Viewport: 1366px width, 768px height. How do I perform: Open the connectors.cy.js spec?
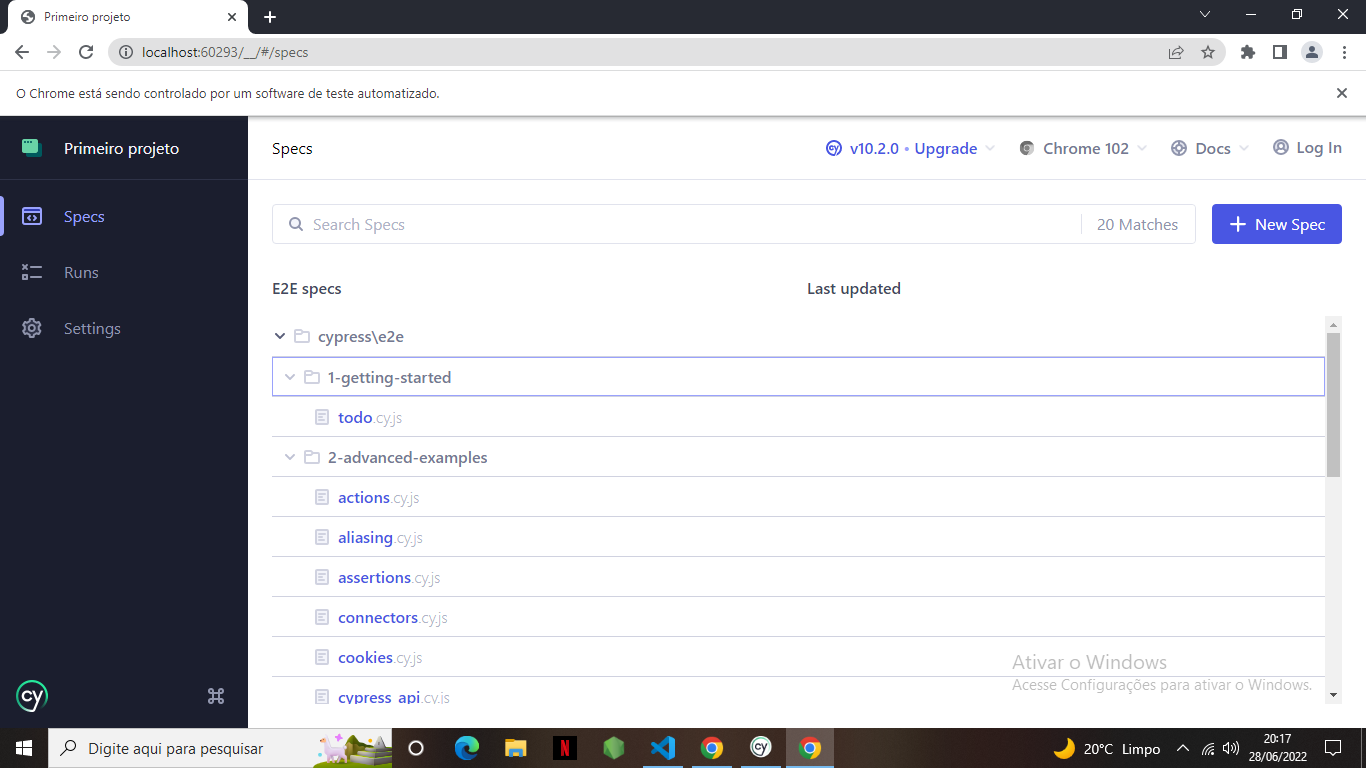point(393,617)
